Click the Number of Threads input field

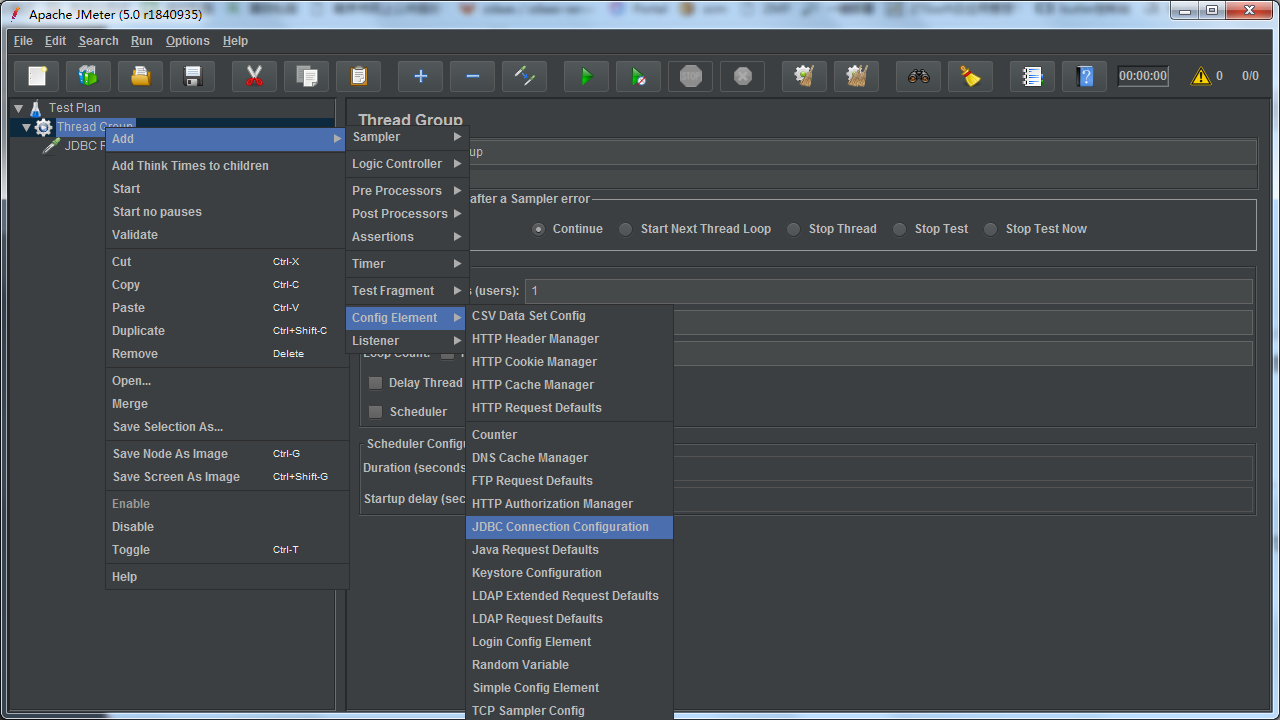tap(889, 291)
